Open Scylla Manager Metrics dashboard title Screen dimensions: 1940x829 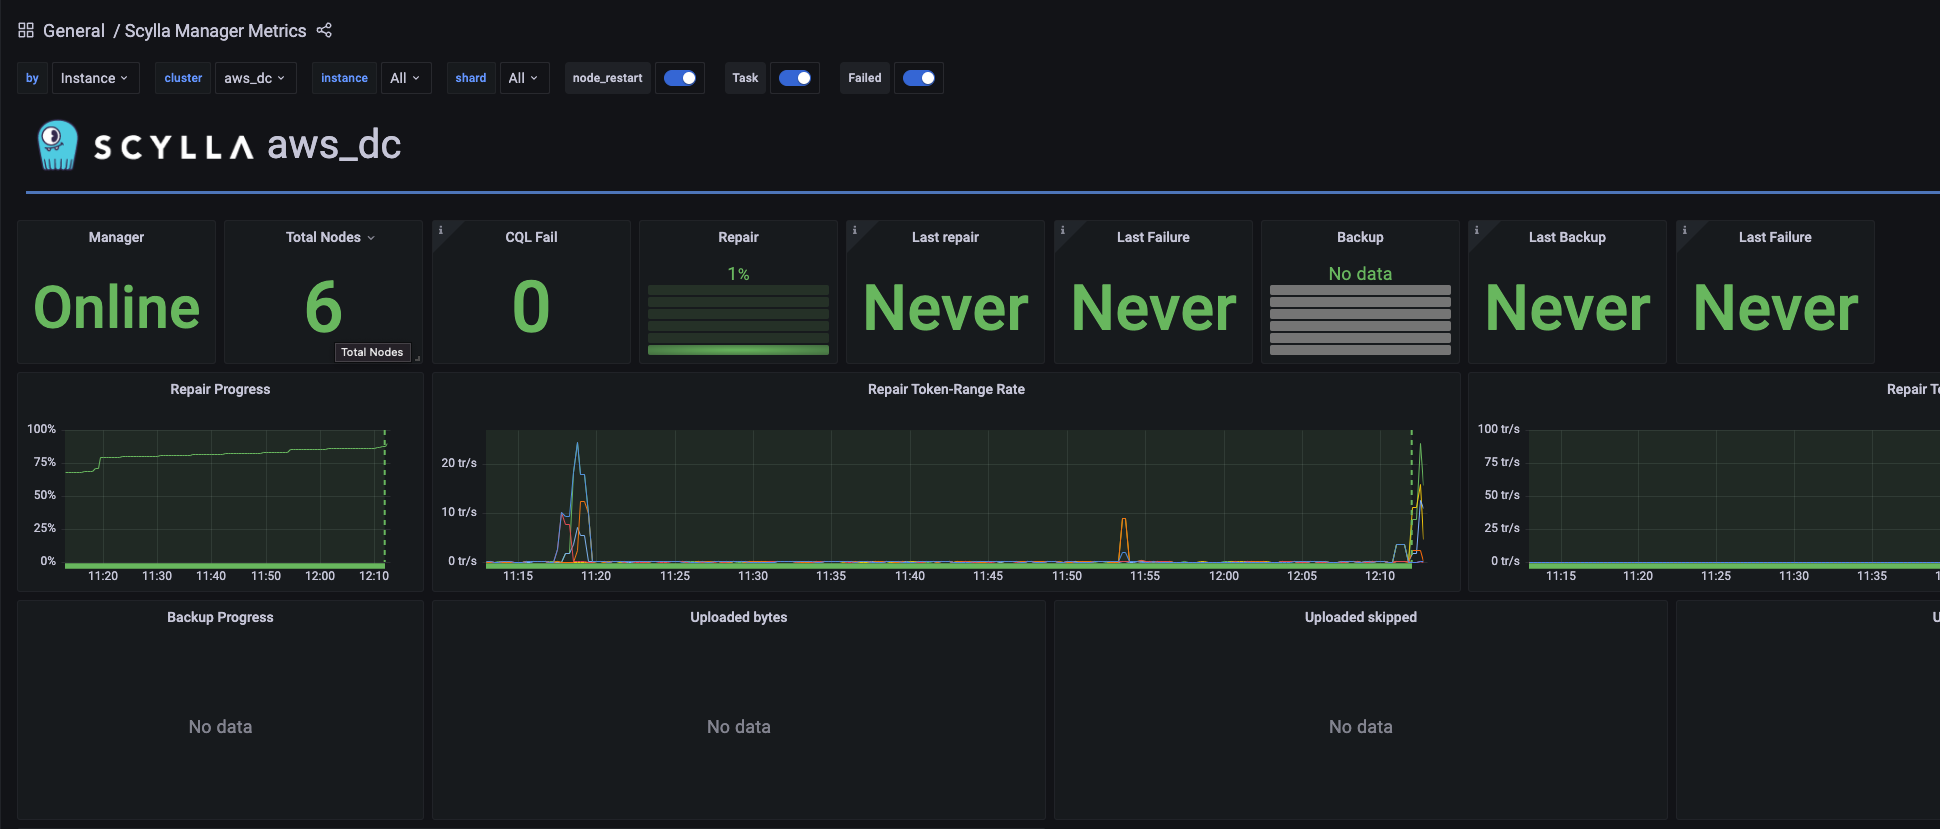pyautogui.click(x=215, y=31)
